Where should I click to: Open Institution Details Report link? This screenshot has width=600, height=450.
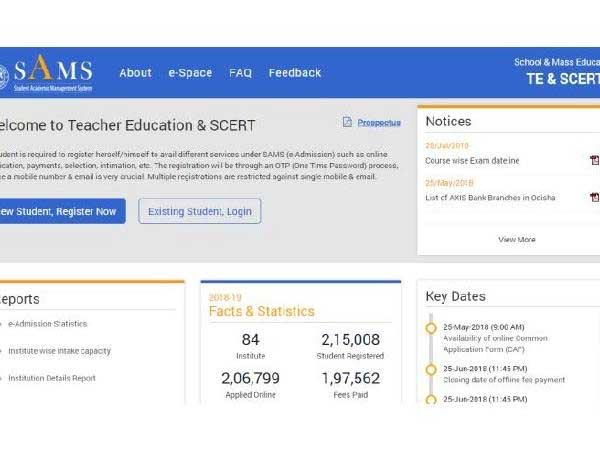click(x=52, y=378)
